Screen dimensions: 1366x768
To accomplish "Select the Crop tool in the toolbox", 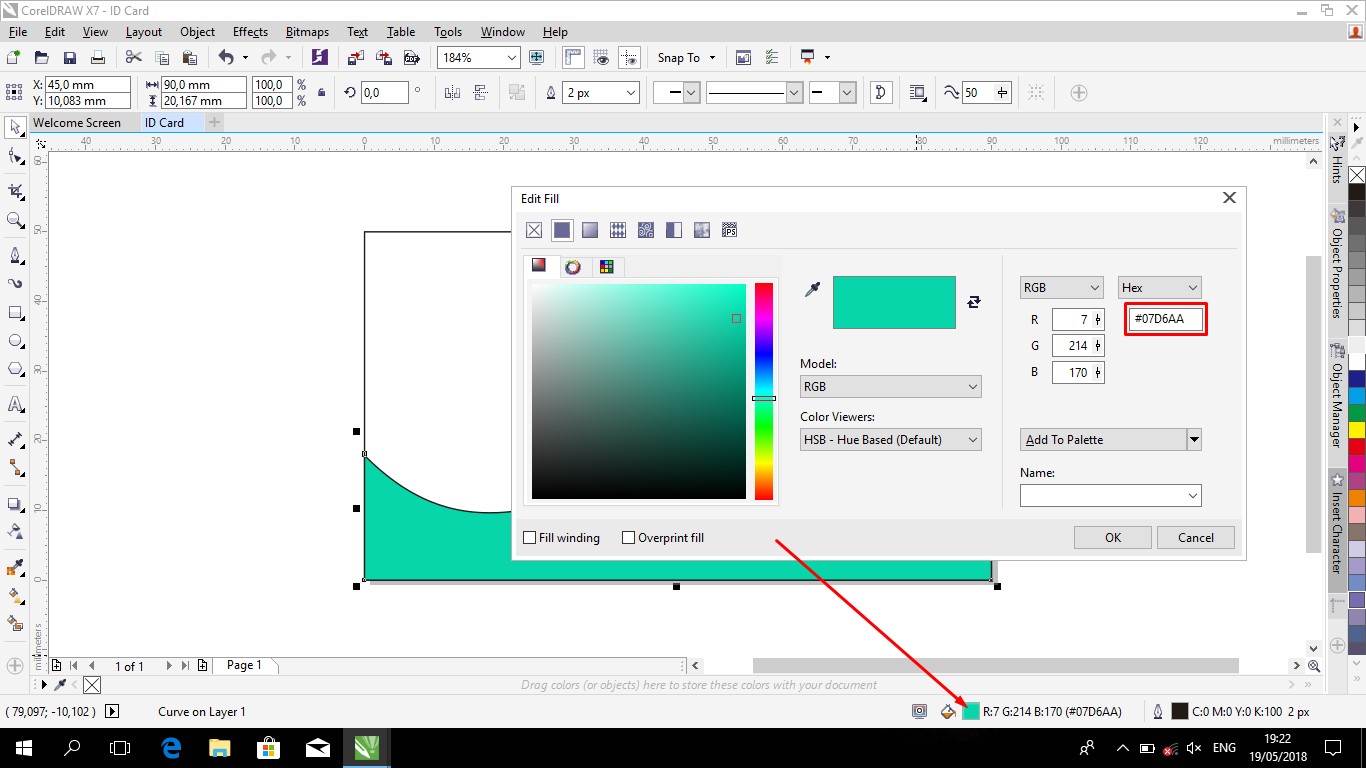I will pyautogui.click(x=15, y=190).
